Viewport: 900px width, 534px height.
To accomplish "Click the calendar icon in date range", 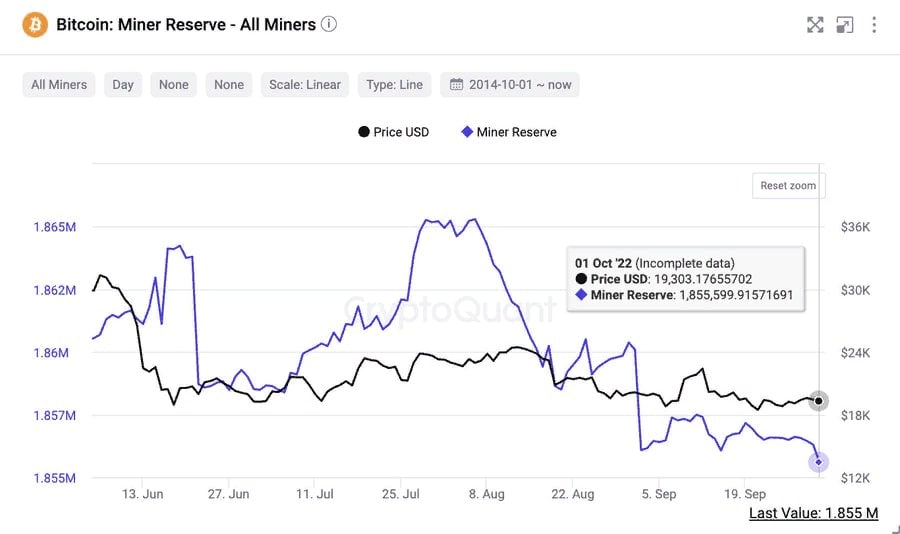I will click(458, 85).
